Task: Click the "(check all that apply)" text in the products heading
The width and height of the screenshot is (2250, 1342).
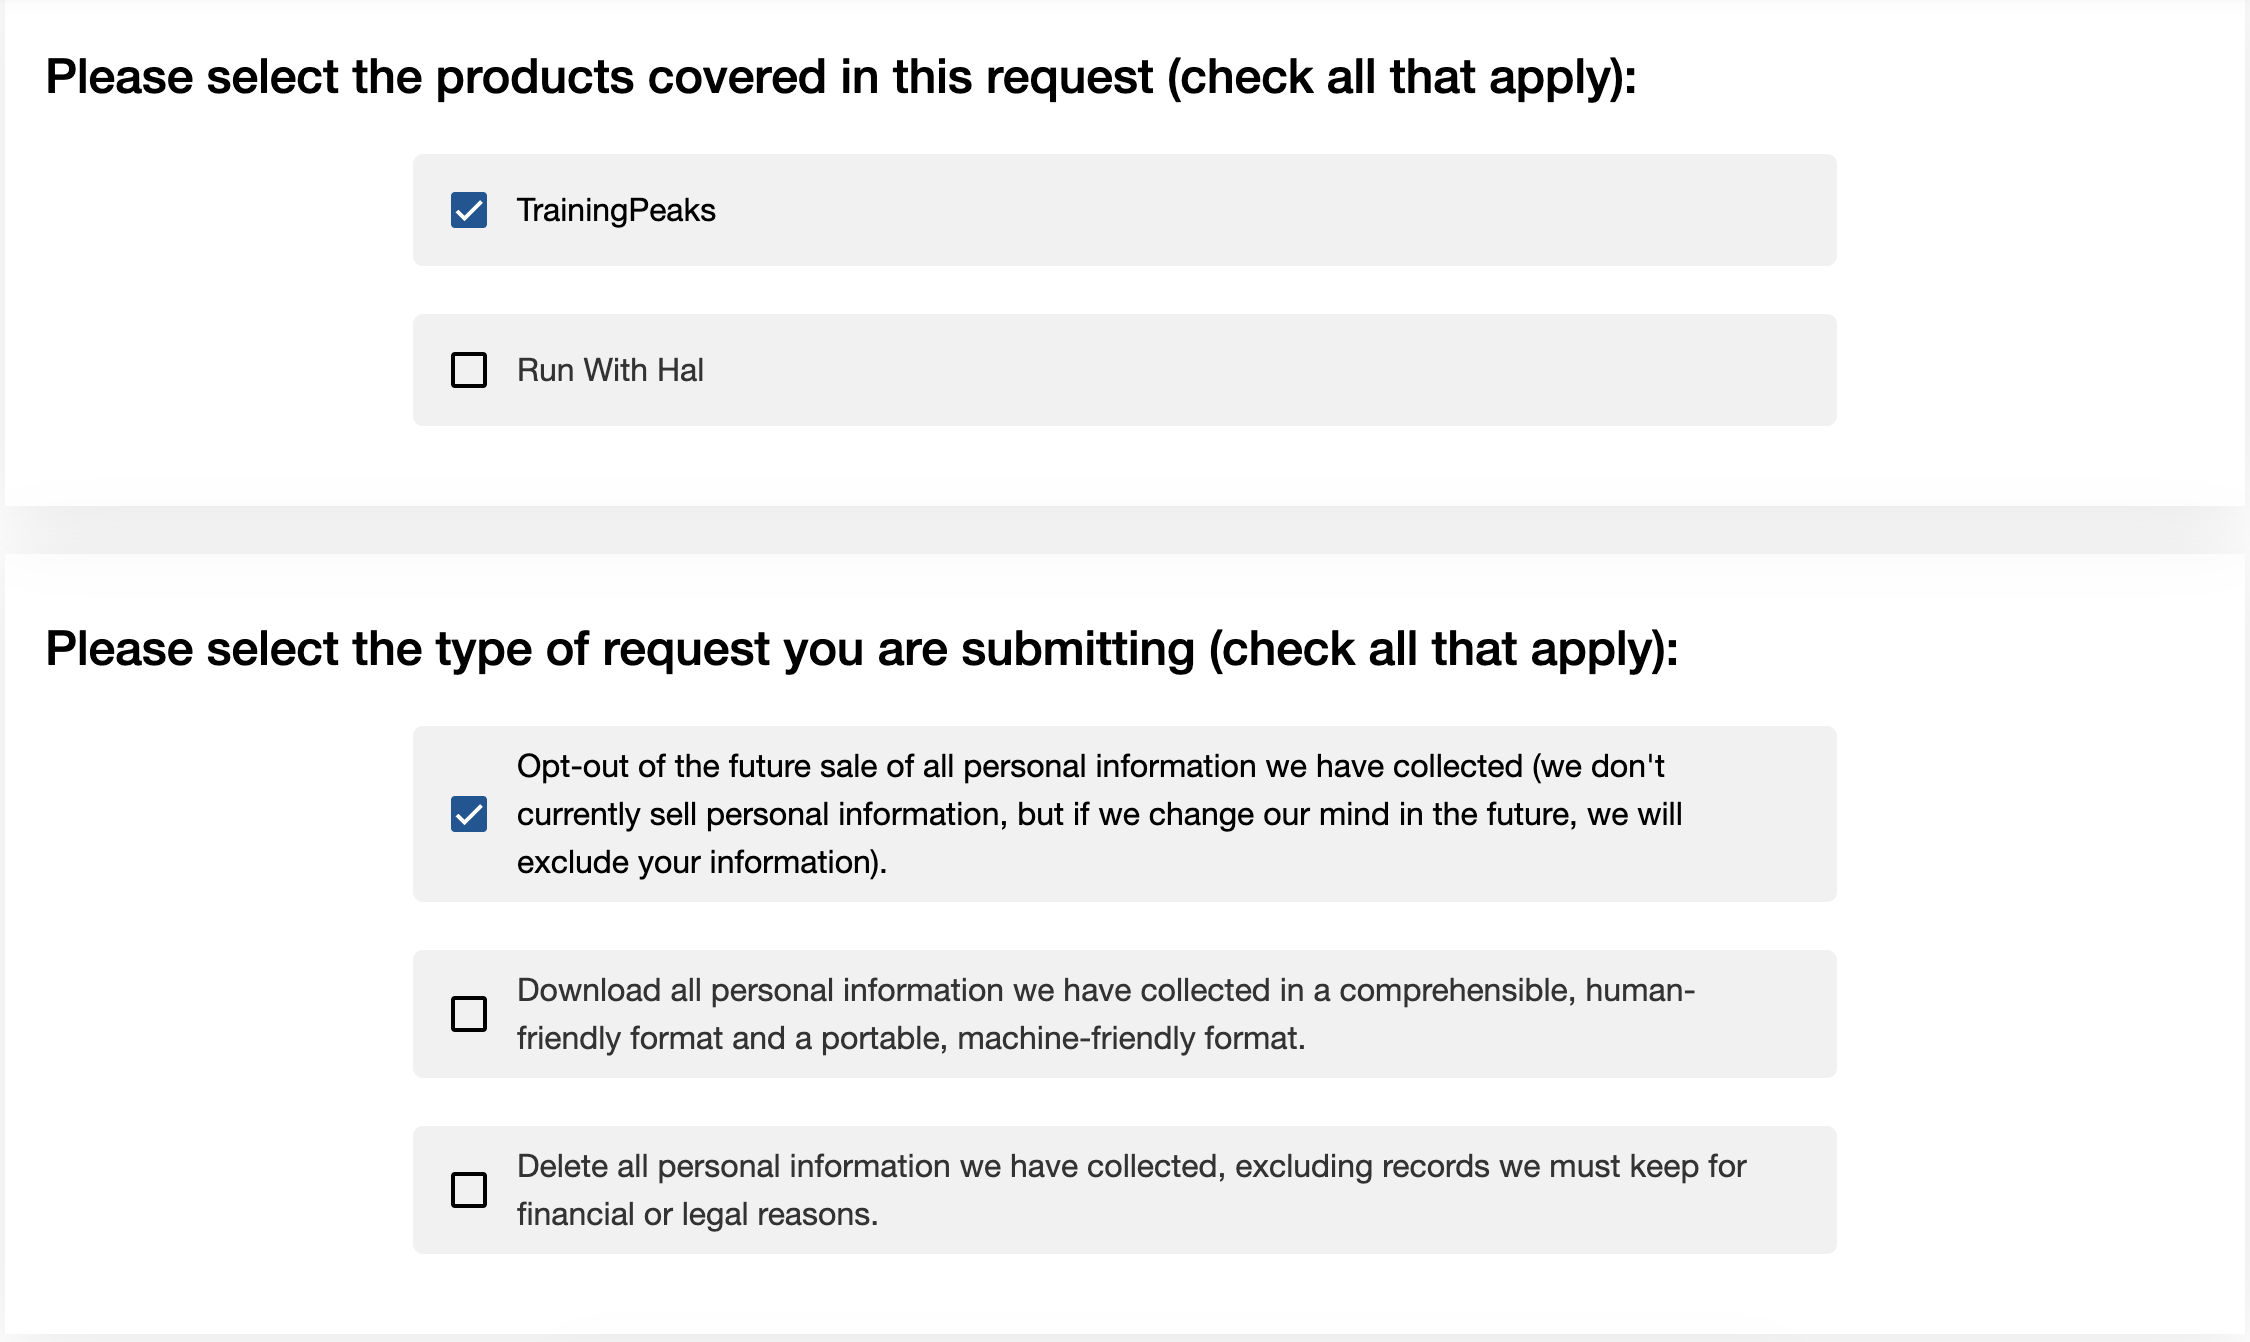Action: pyautogui.click(x=1402, y=77)
